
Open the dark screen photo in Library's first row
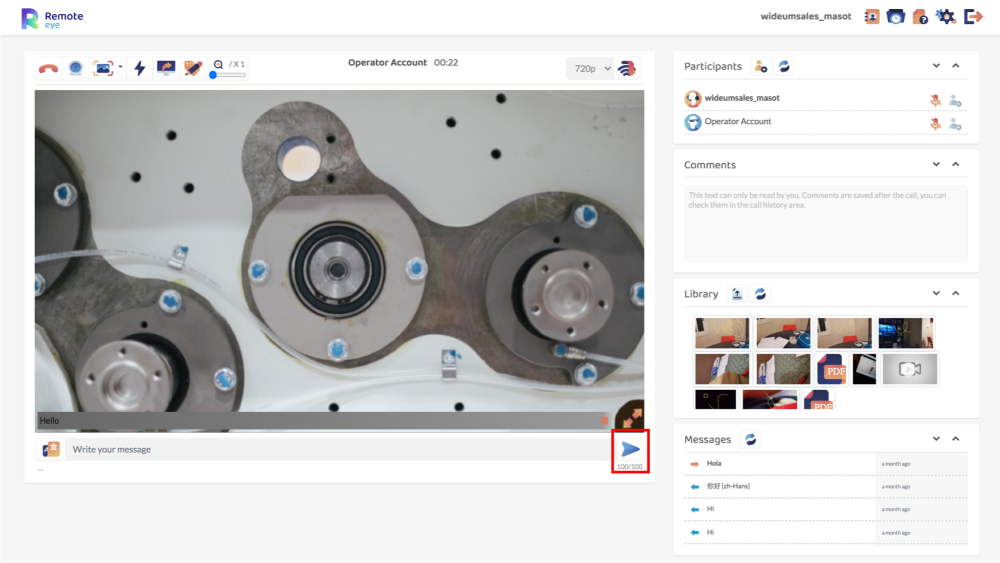(906, 333)
